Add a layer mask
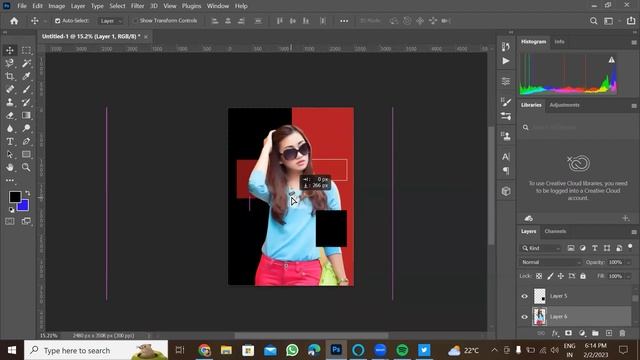Image resolution: width=640 pixels, height=360 pixels. [568, 333]
